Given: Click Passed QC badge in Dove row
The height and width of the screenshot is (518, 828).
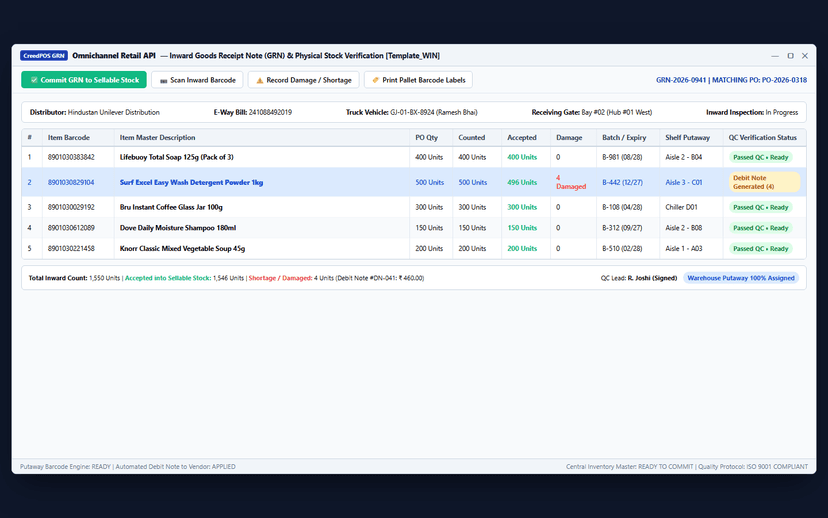Looking at the screenshot, I should click(760, 228).
